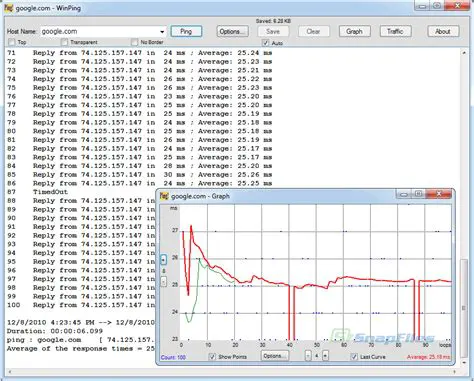
Task: Click the app icon in the Graph window title bar
Action: (164, 196)
